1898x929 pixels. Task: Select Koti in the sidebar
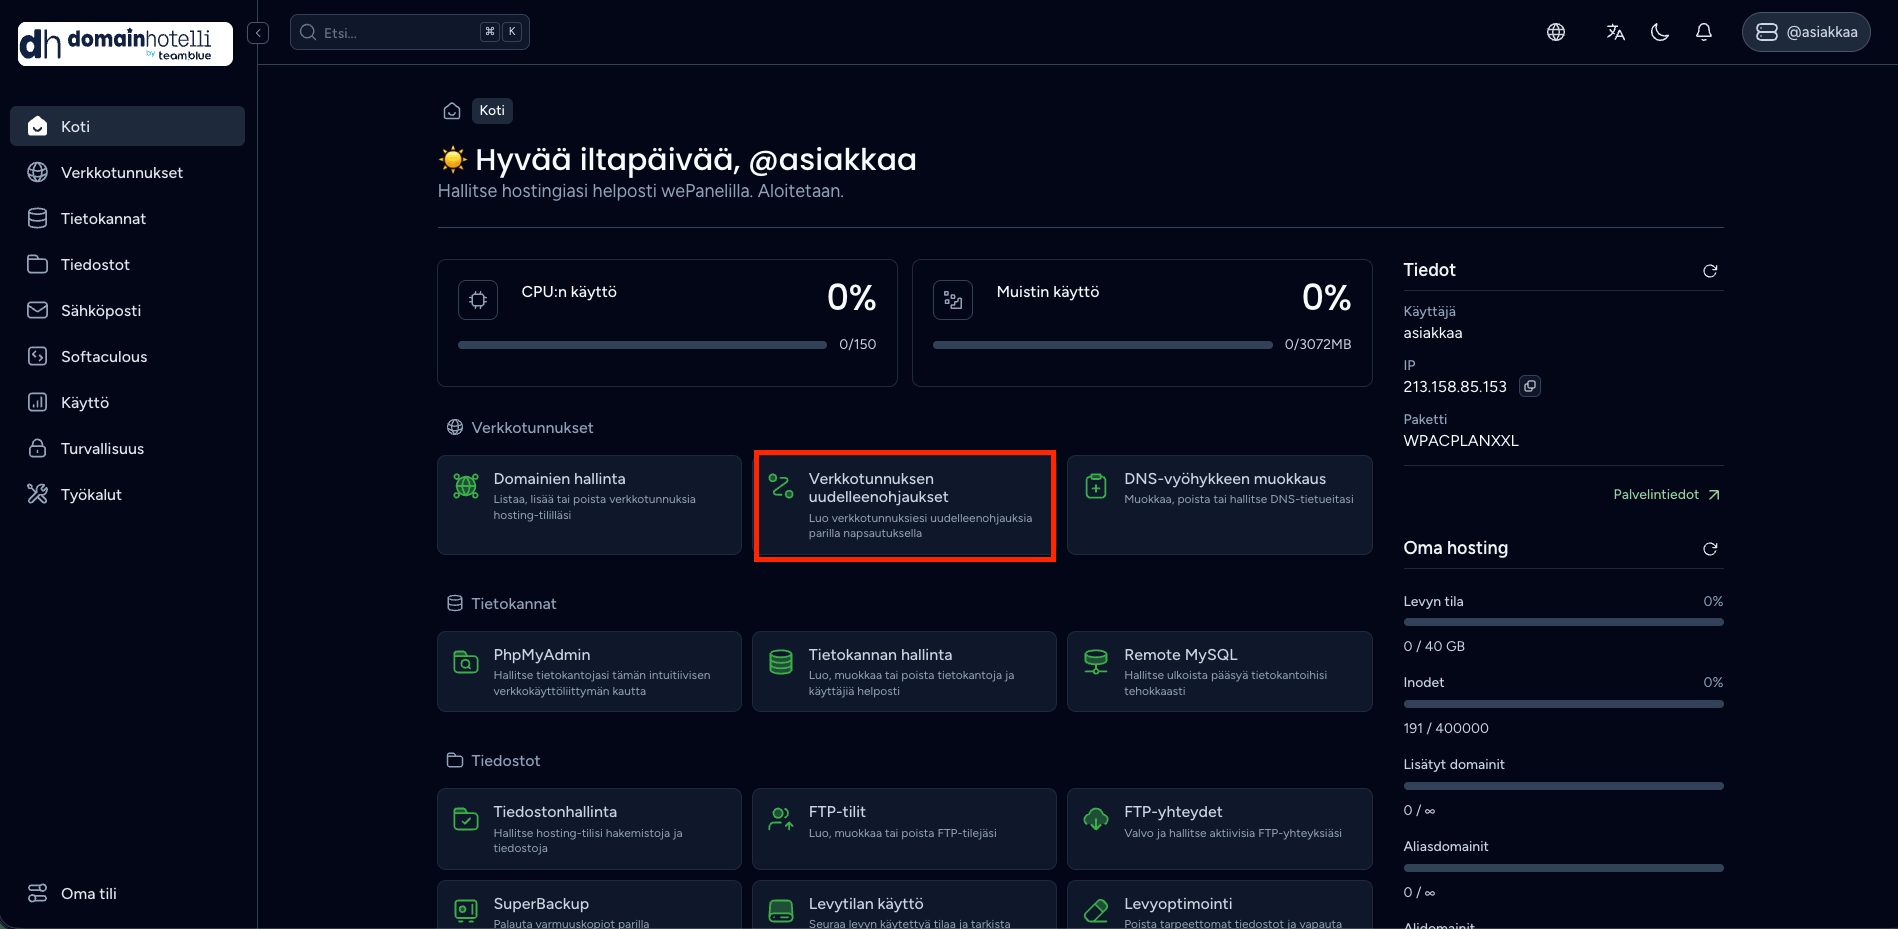click(127, 126)
